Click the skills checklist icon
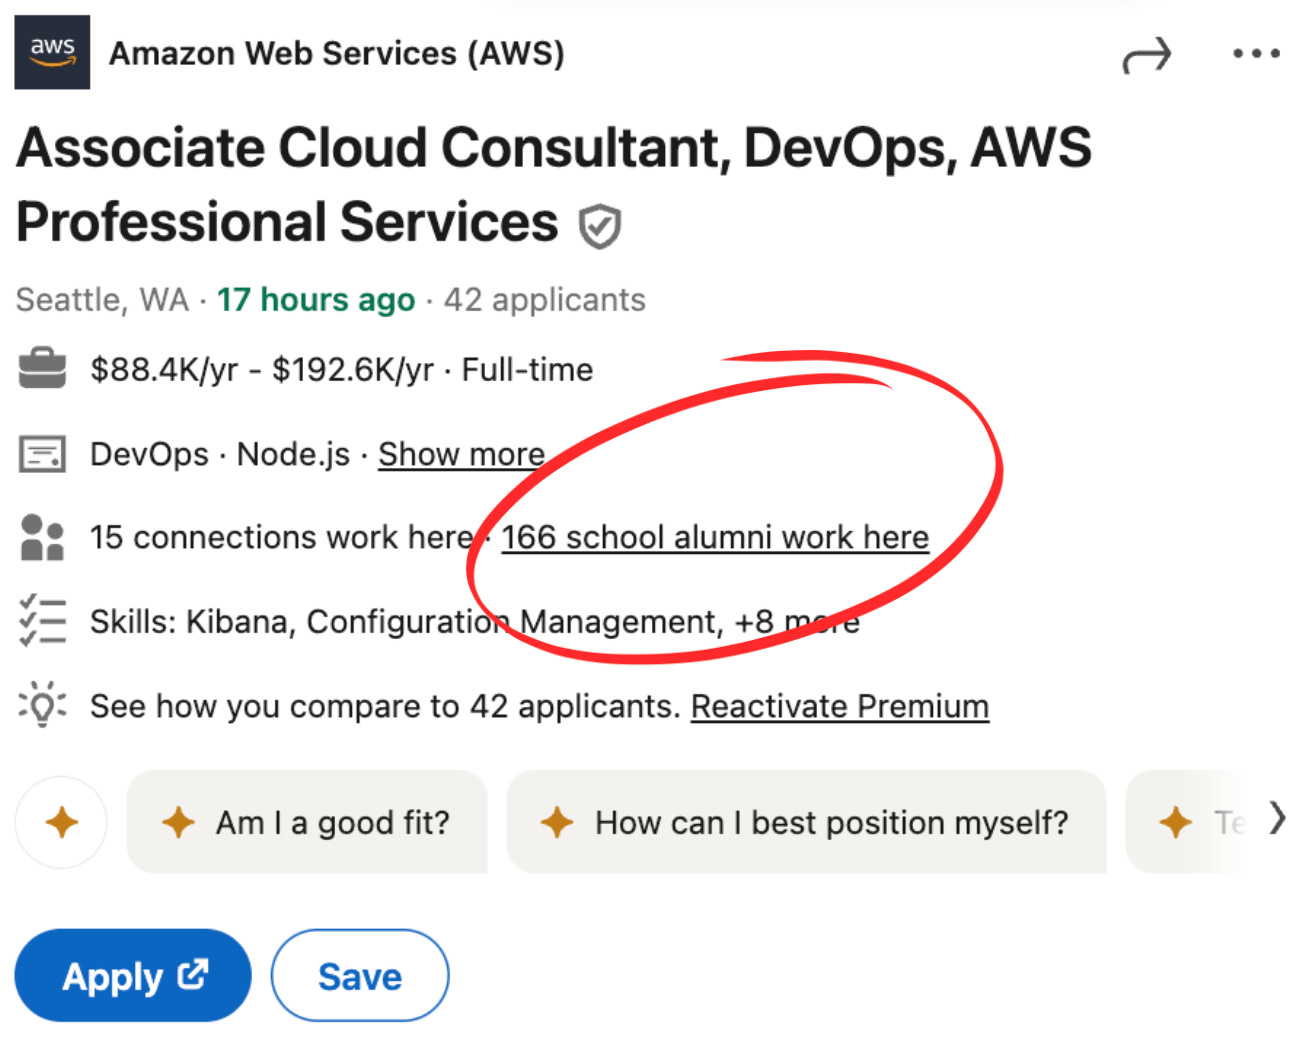Image resolution: width=1310 pixels, height=1042 pixels. click(42, 620)
